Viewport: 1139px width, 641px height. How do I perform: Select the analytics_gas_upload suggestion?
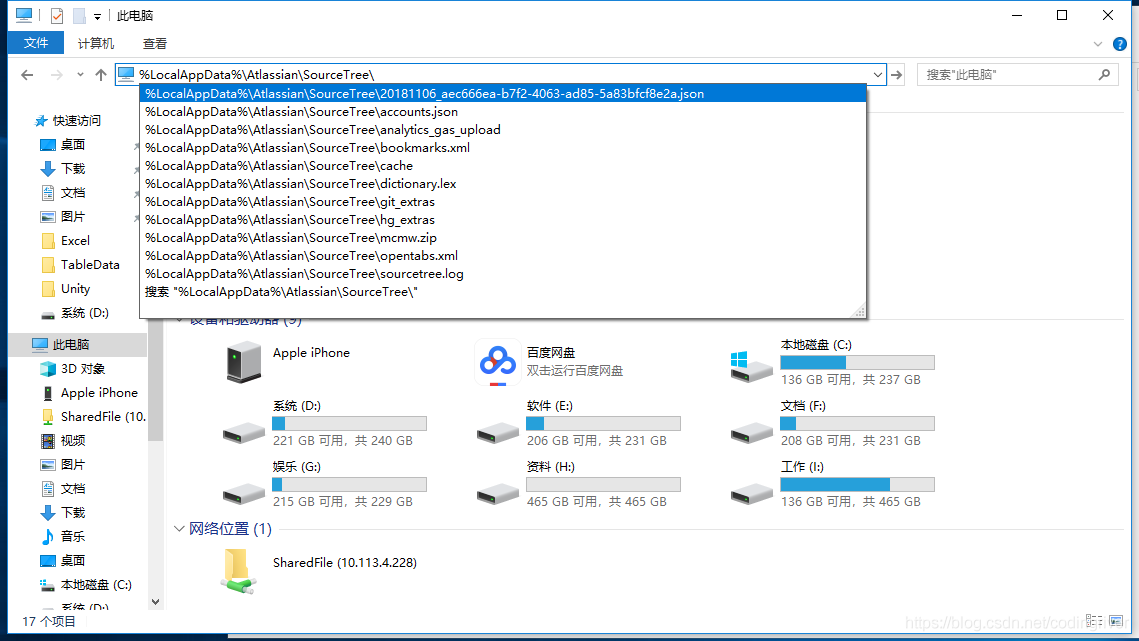point(503,130)
